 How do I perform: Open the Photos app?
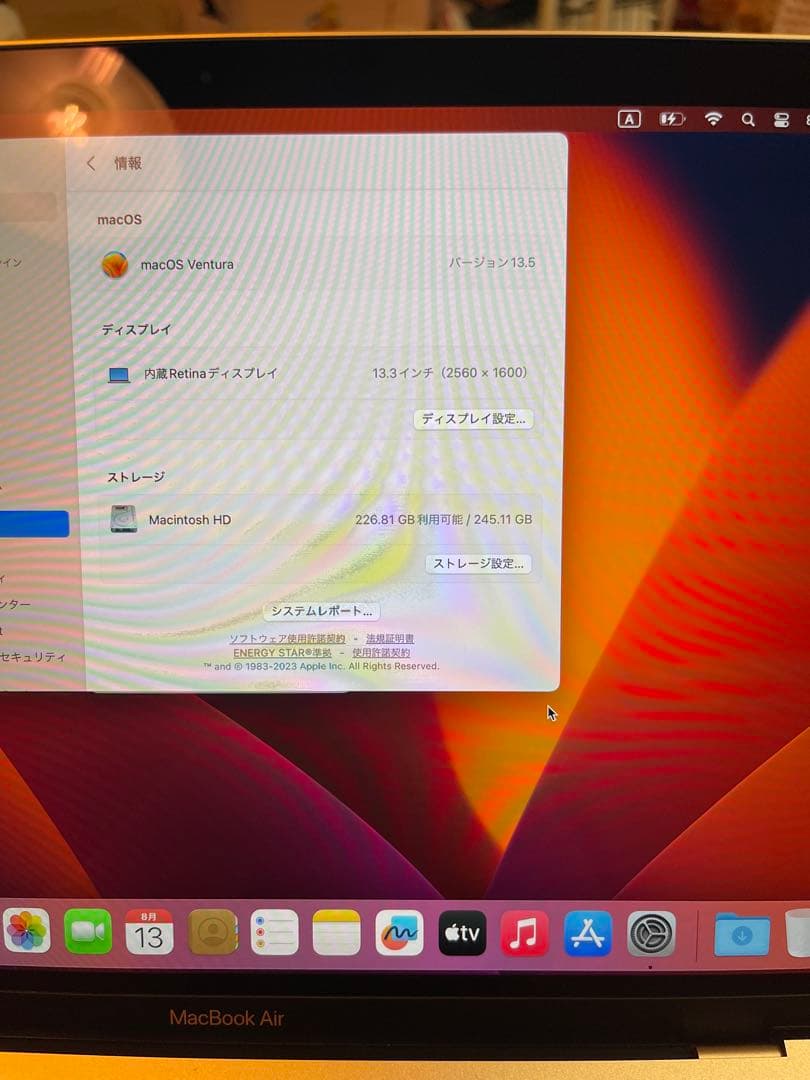pos(27,932)
